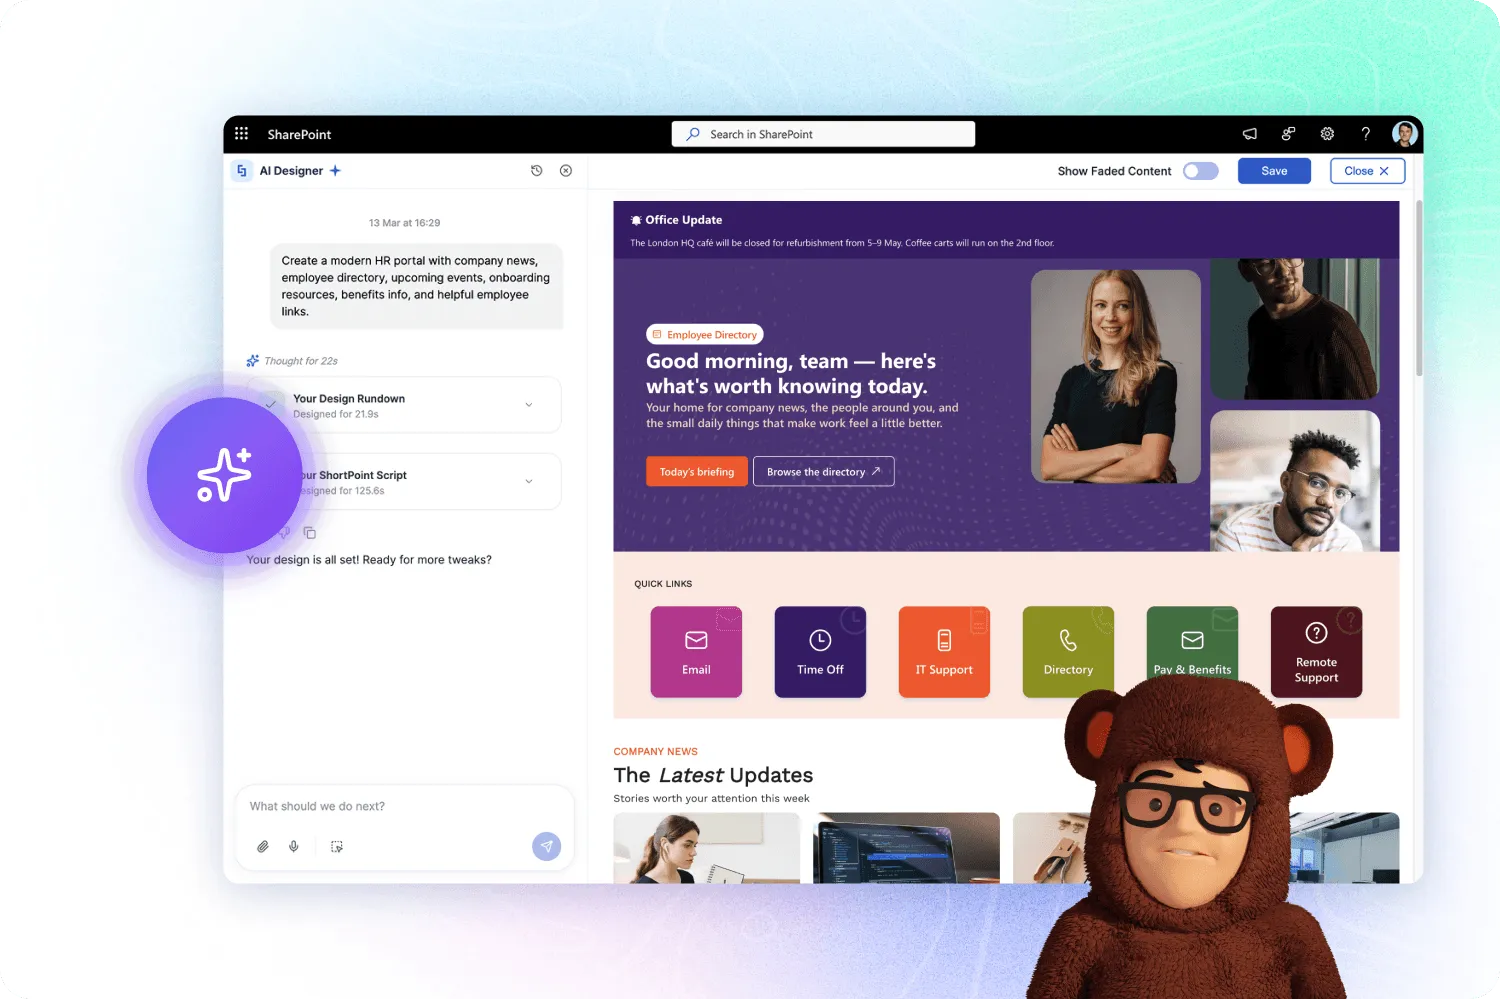
Task: Open the settings gear in the header
Action: (1327, 134)
